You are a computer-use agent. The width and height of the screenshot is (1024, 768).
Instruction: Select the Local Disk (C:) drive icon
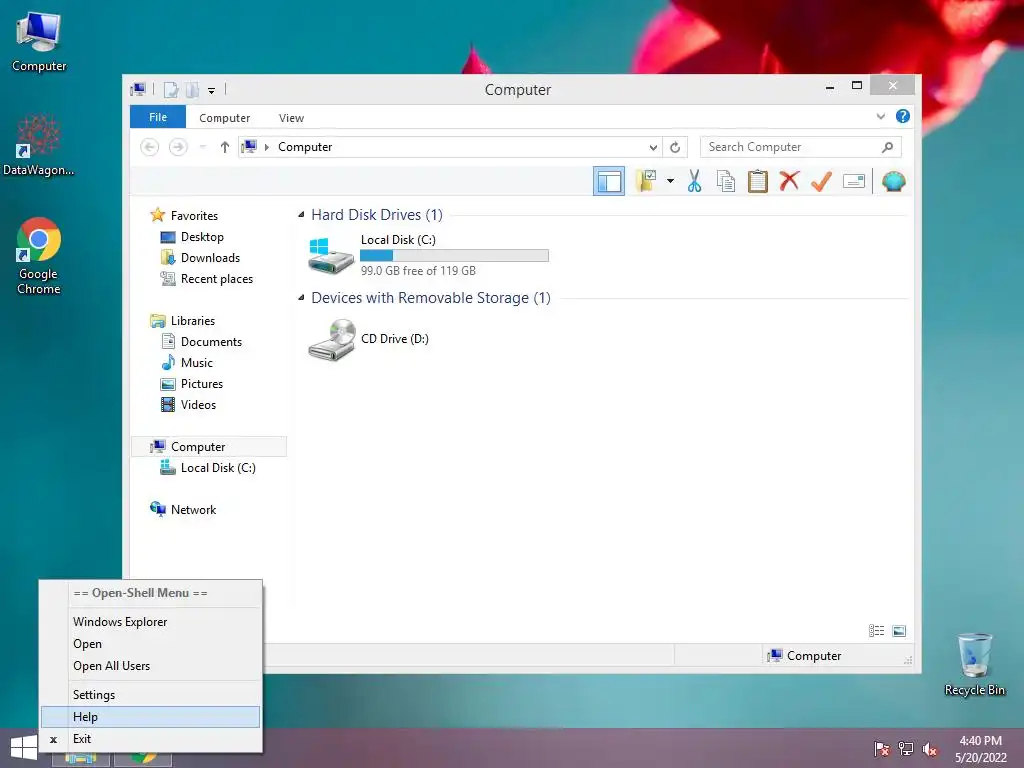point(331,255)
